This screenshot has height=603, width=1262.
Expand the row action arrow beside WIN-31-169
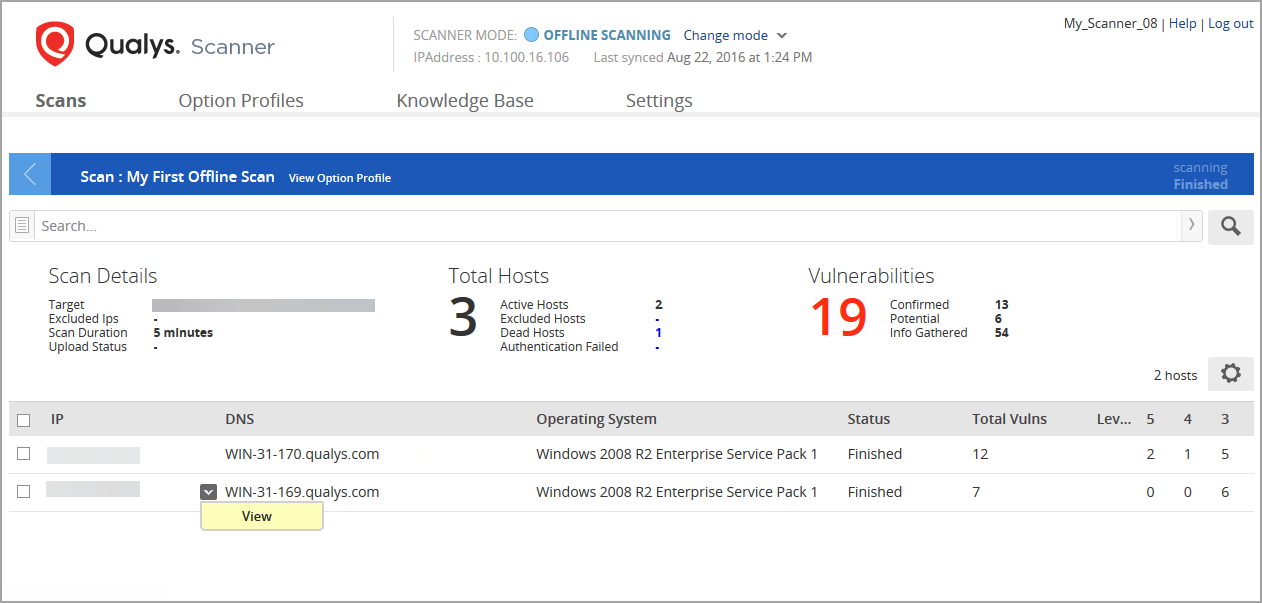[208, 492]
